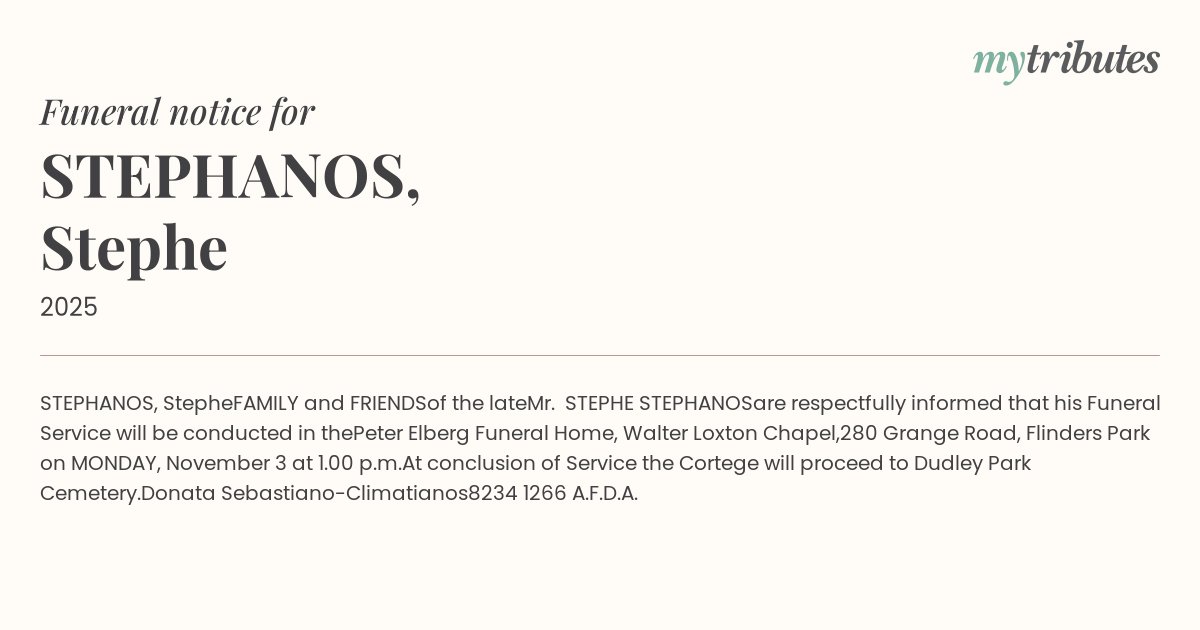Screen dimensions: 1200x630
Task: Click the uppercase STEPHE STEPHANOS name in paragraph
Action: click(x=659, y=403)
